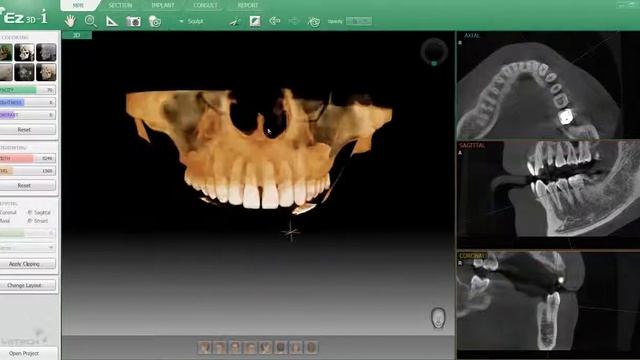Screen dimensions: 640x360
Task: Click the third head-orientation preset in bottom strip
Action: [x=235, y=347]
